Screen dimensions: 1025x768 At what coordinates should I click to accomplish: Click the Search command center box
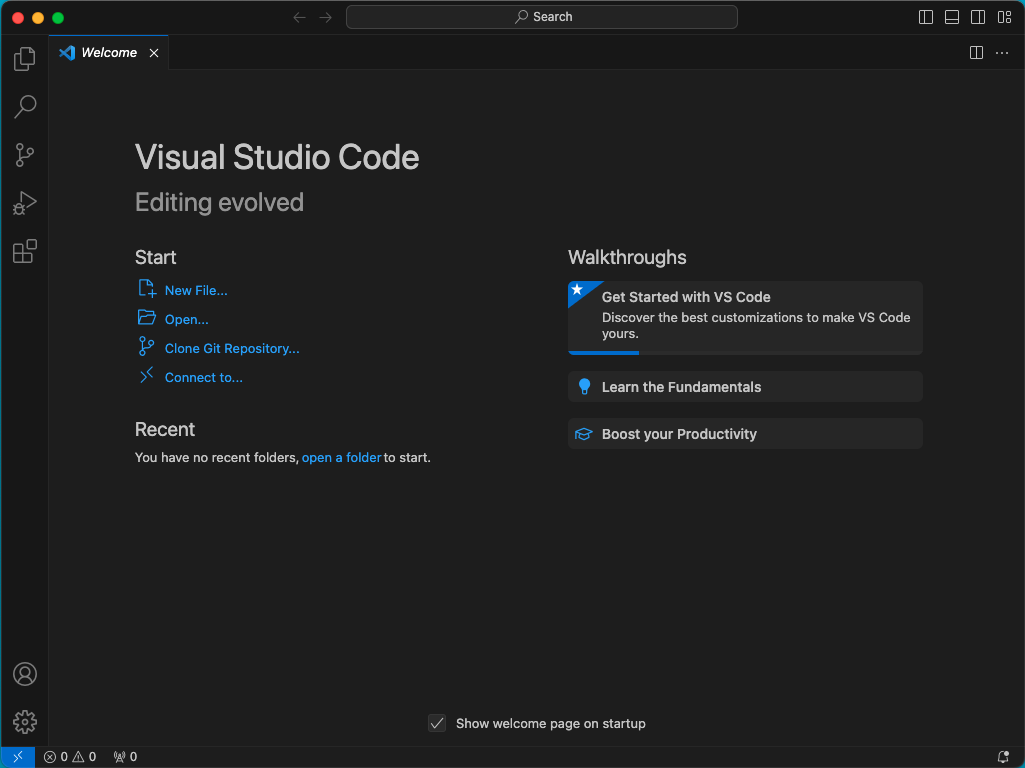542,17
